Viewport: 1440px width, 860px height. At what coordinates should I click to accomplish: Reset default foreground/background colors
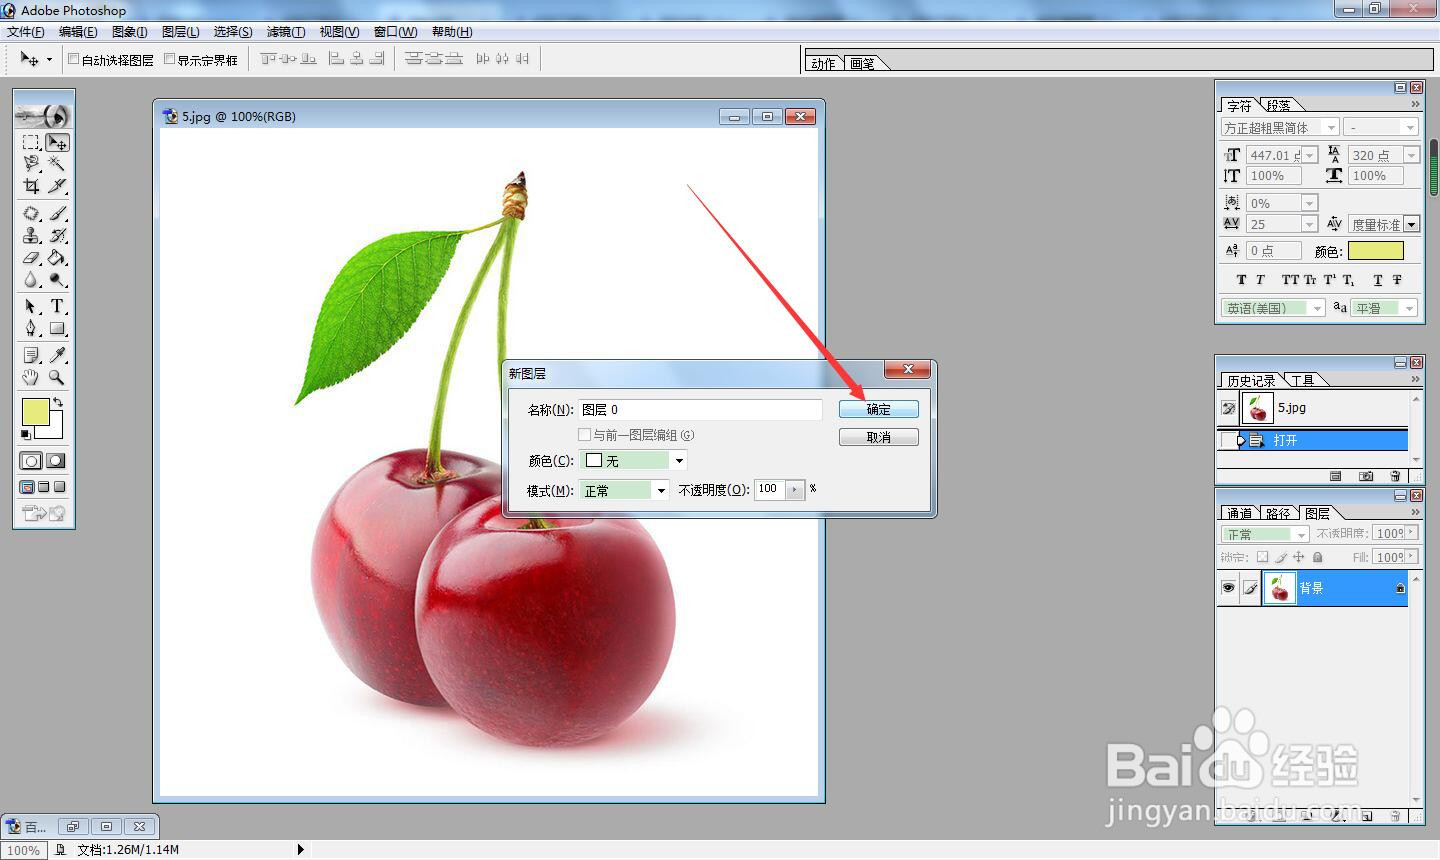pyautogui.click(x=26, y=434)
